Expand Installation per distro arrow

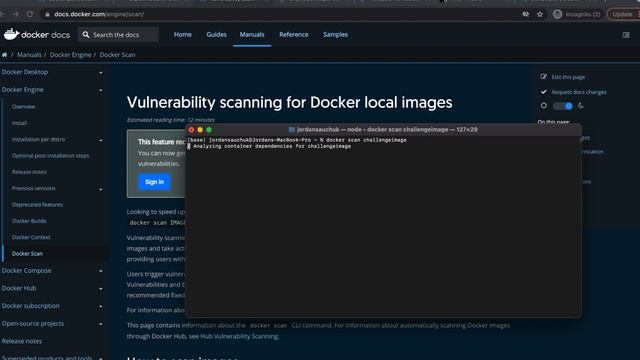pos(101,140)
